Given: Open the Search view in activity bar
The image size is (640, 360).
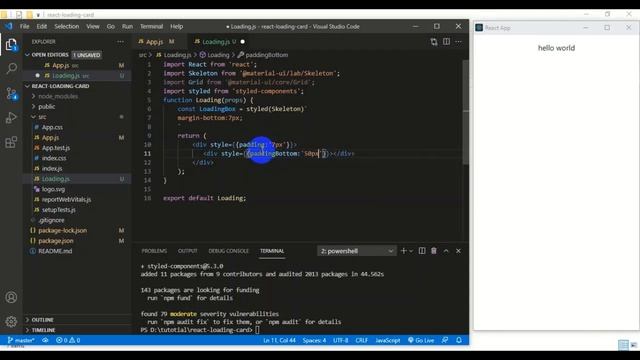Looking at the screenshot, I should tap(11, 69).
